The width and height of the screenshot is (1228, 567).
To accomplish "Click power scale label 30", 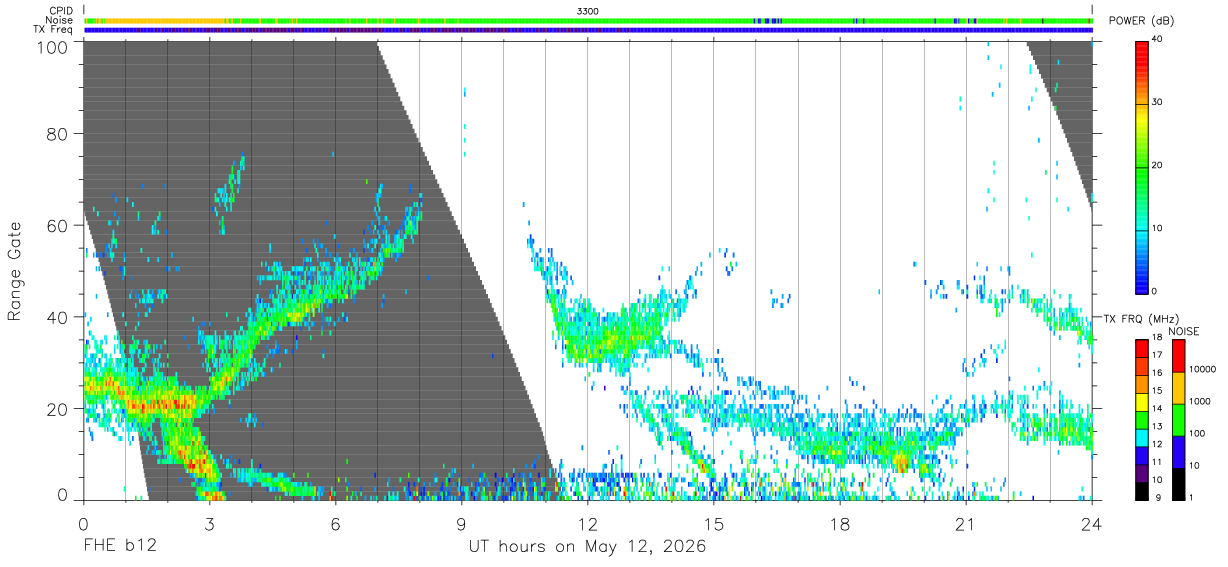I will pos(1159,103).
